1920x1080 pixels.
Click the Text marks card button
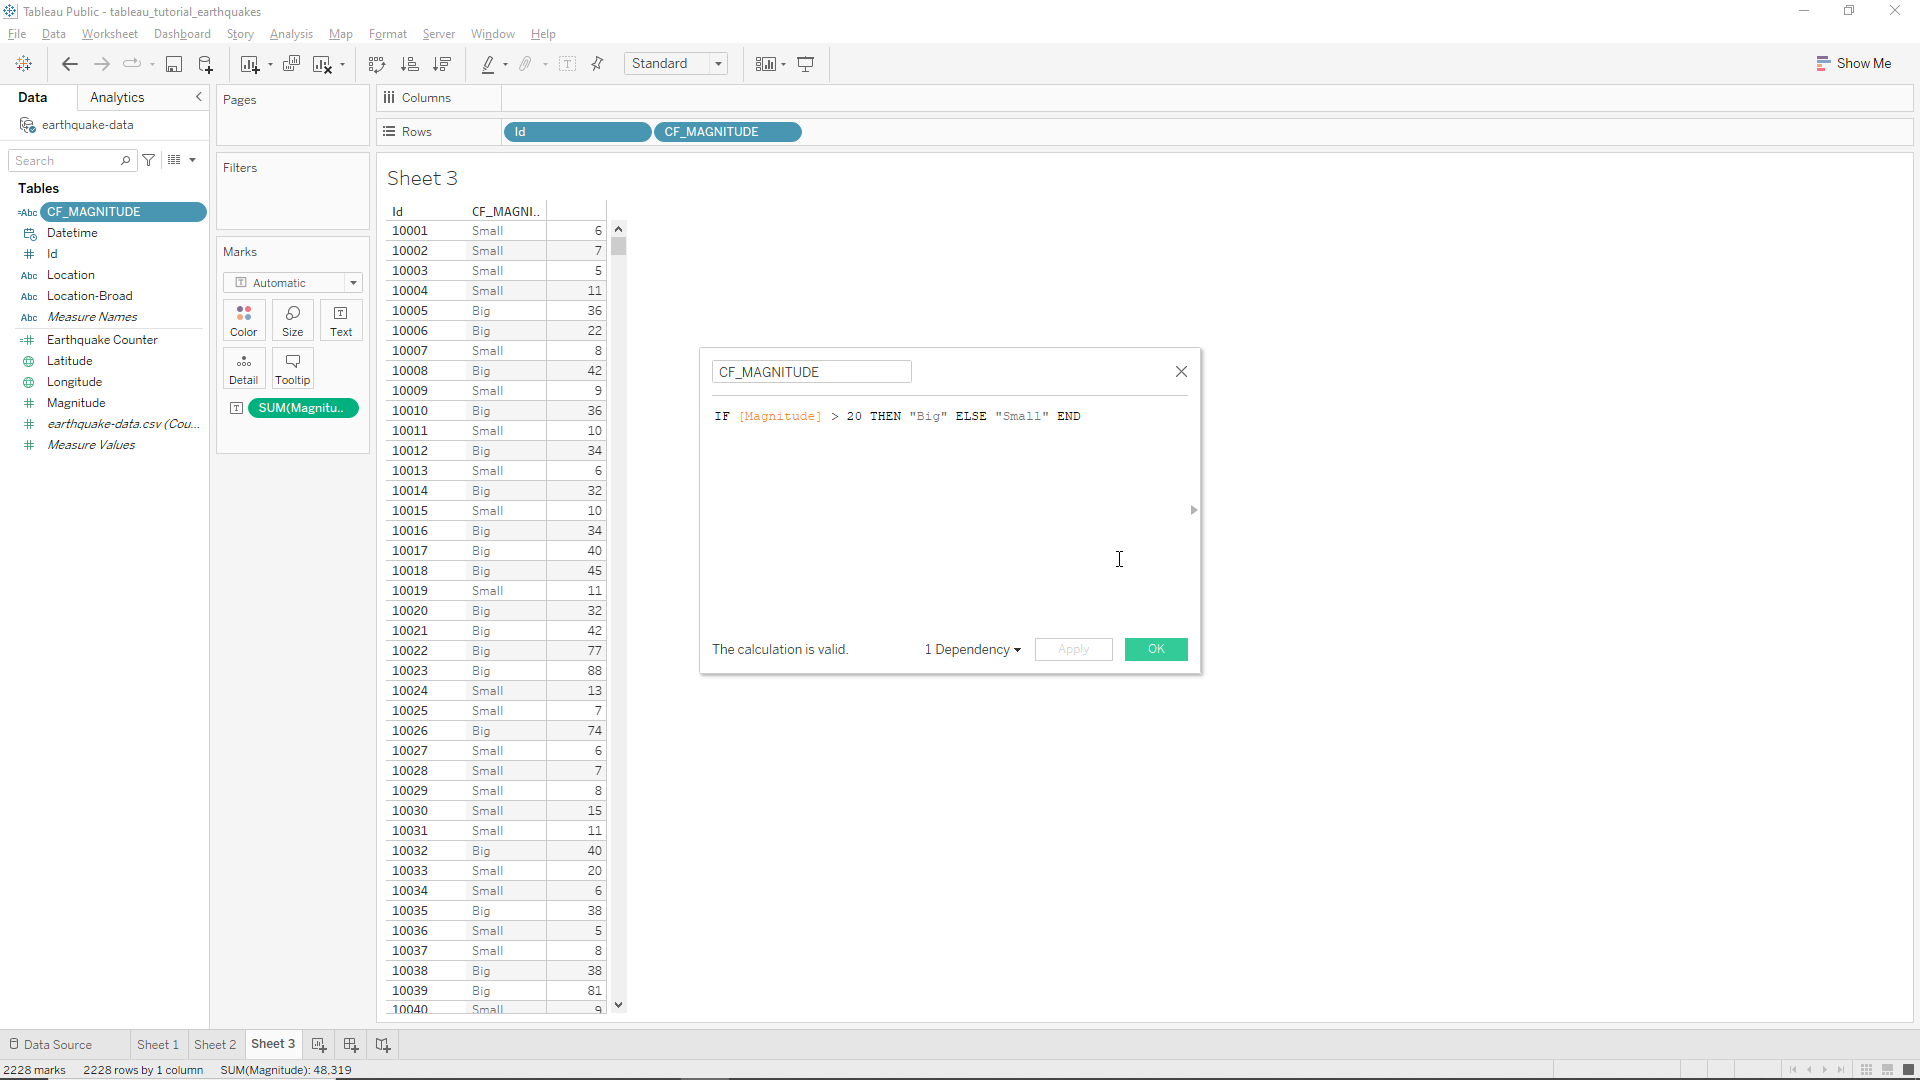pyautogui.click(x=341, y=320)
